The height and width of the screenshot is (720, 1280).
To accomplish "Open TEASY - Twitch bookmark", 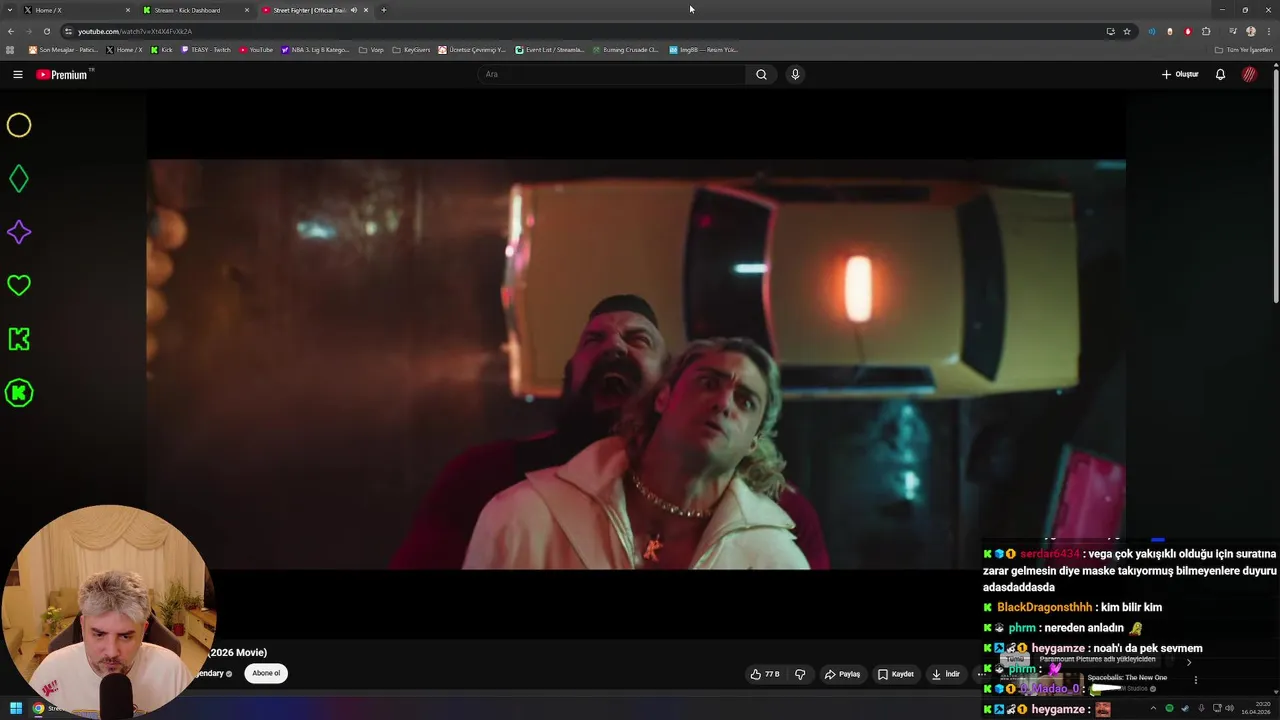I will coord(206,49).
